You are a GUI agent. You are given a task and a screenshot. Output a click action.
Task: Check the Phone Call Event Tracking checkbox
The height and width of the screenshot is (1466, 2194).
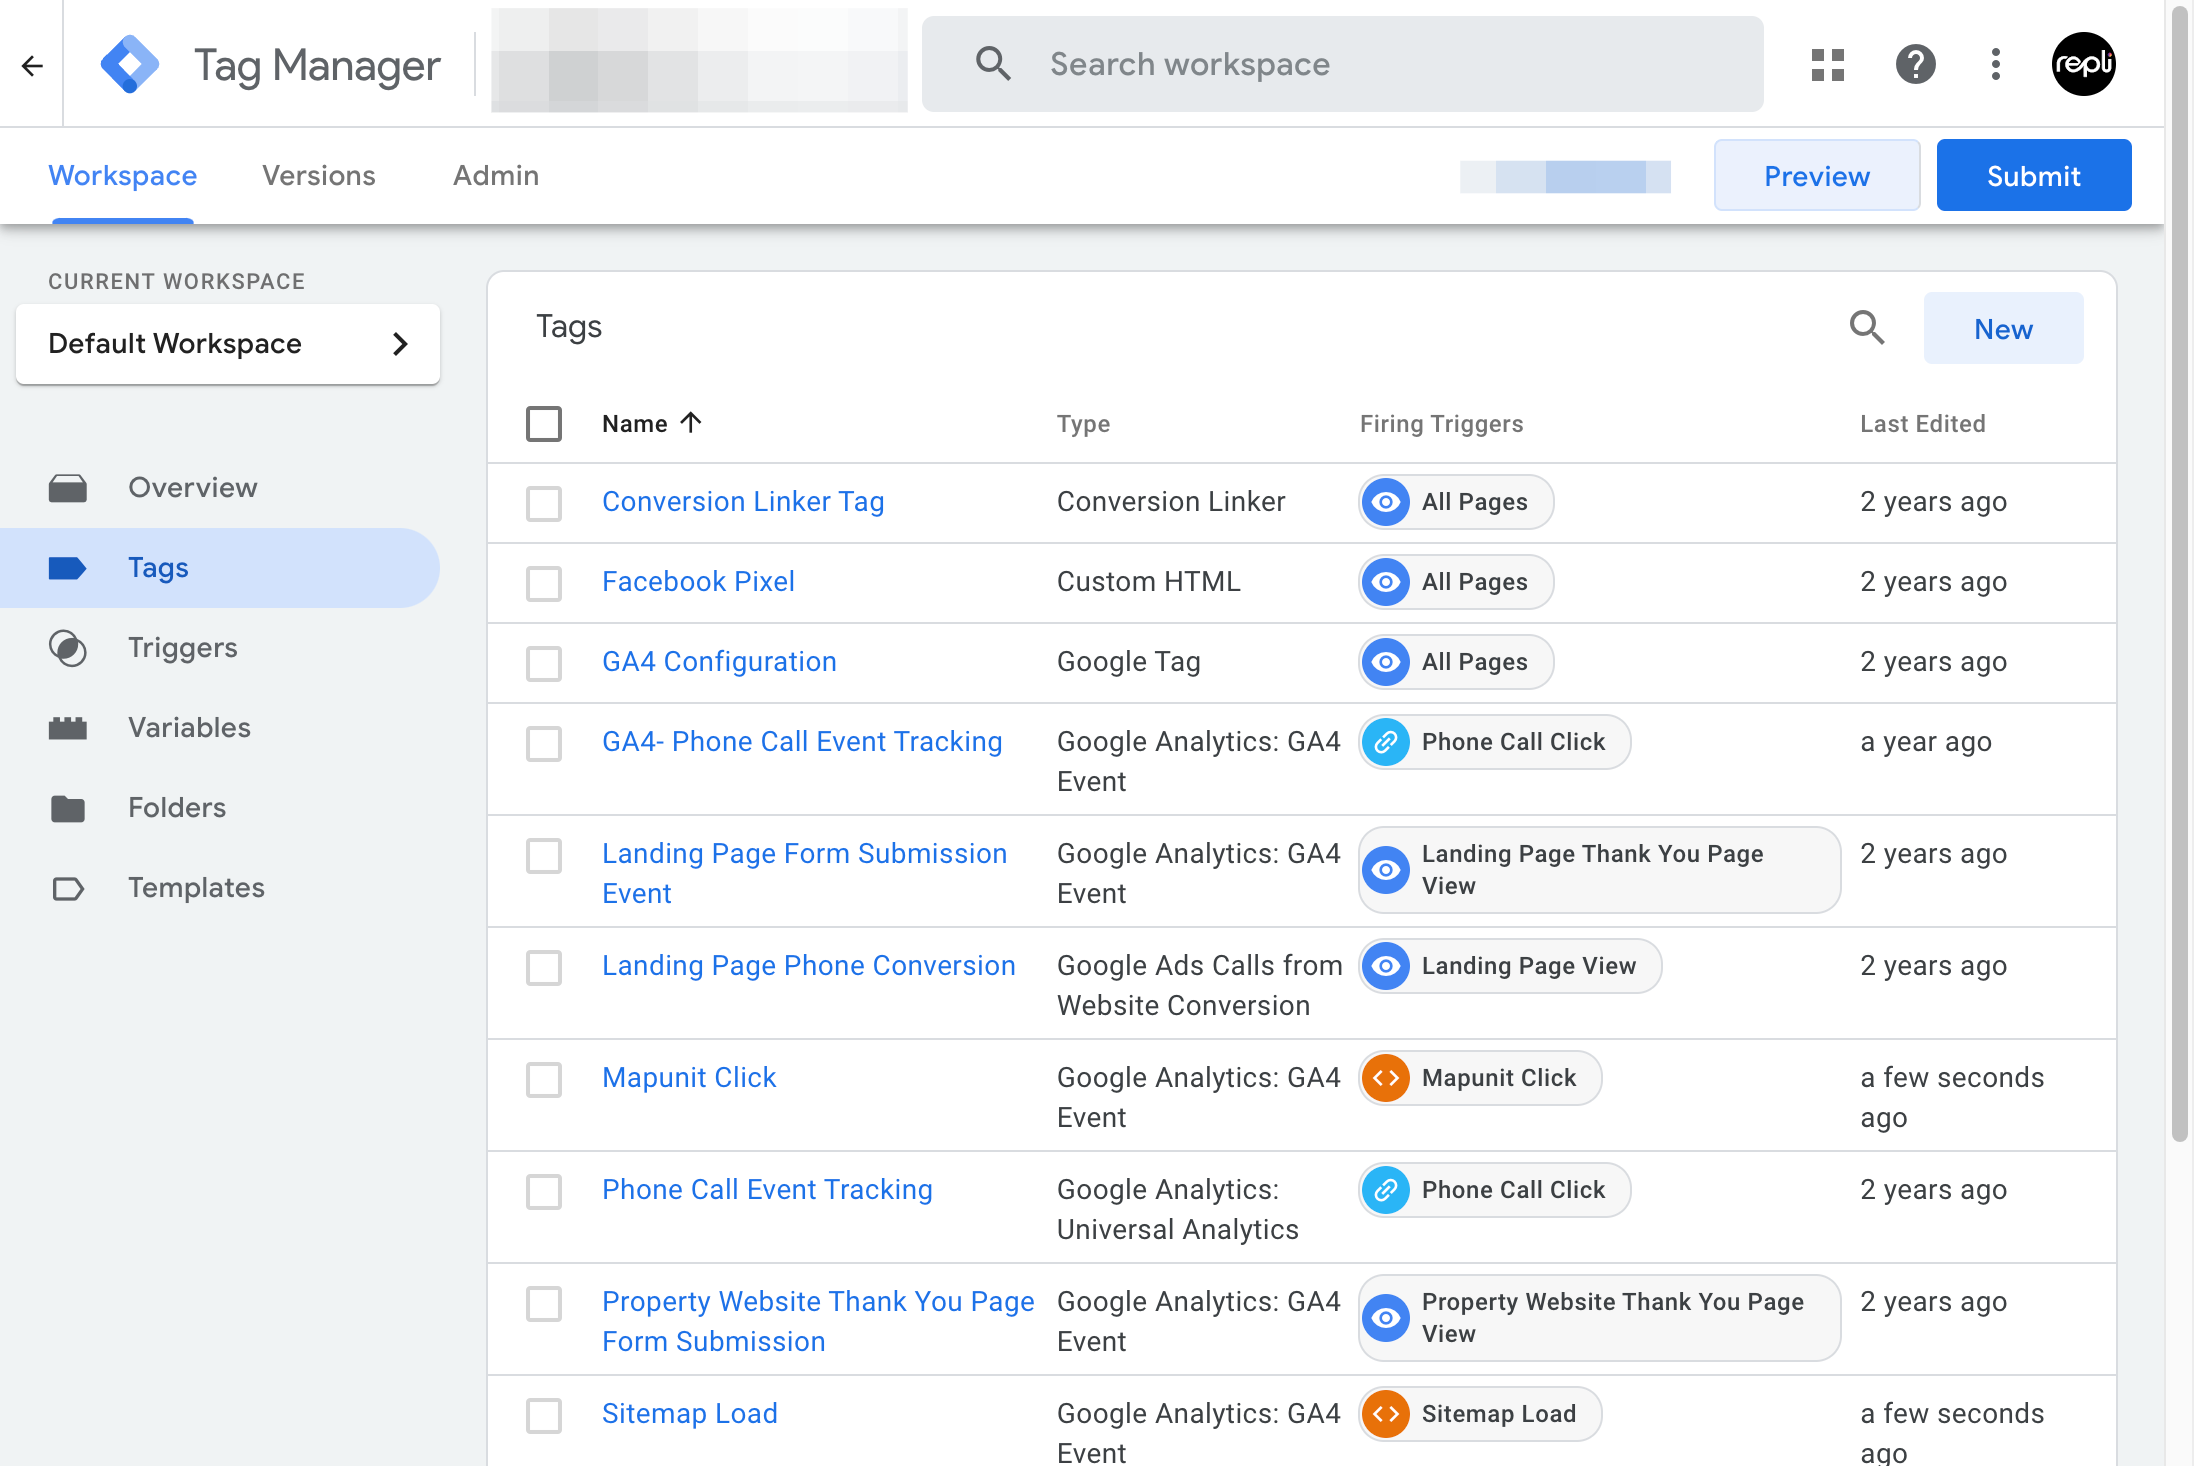[544, 1191]
